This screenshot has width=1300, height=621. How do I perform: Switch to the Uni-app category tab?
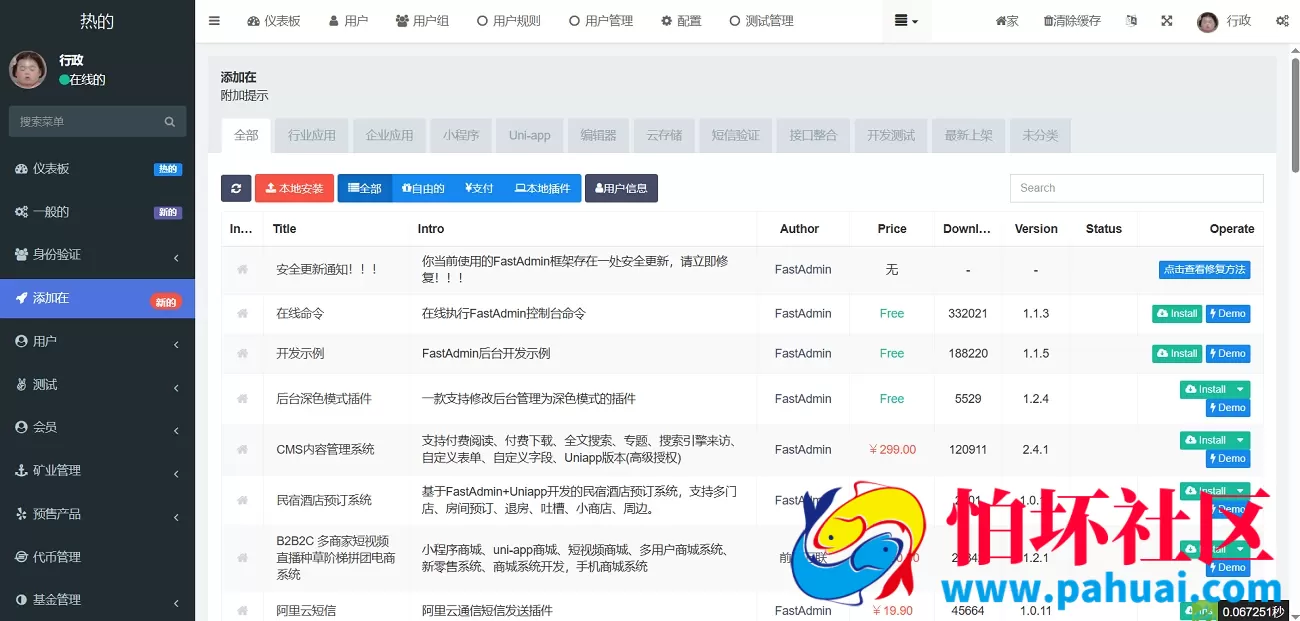point(529,135)
